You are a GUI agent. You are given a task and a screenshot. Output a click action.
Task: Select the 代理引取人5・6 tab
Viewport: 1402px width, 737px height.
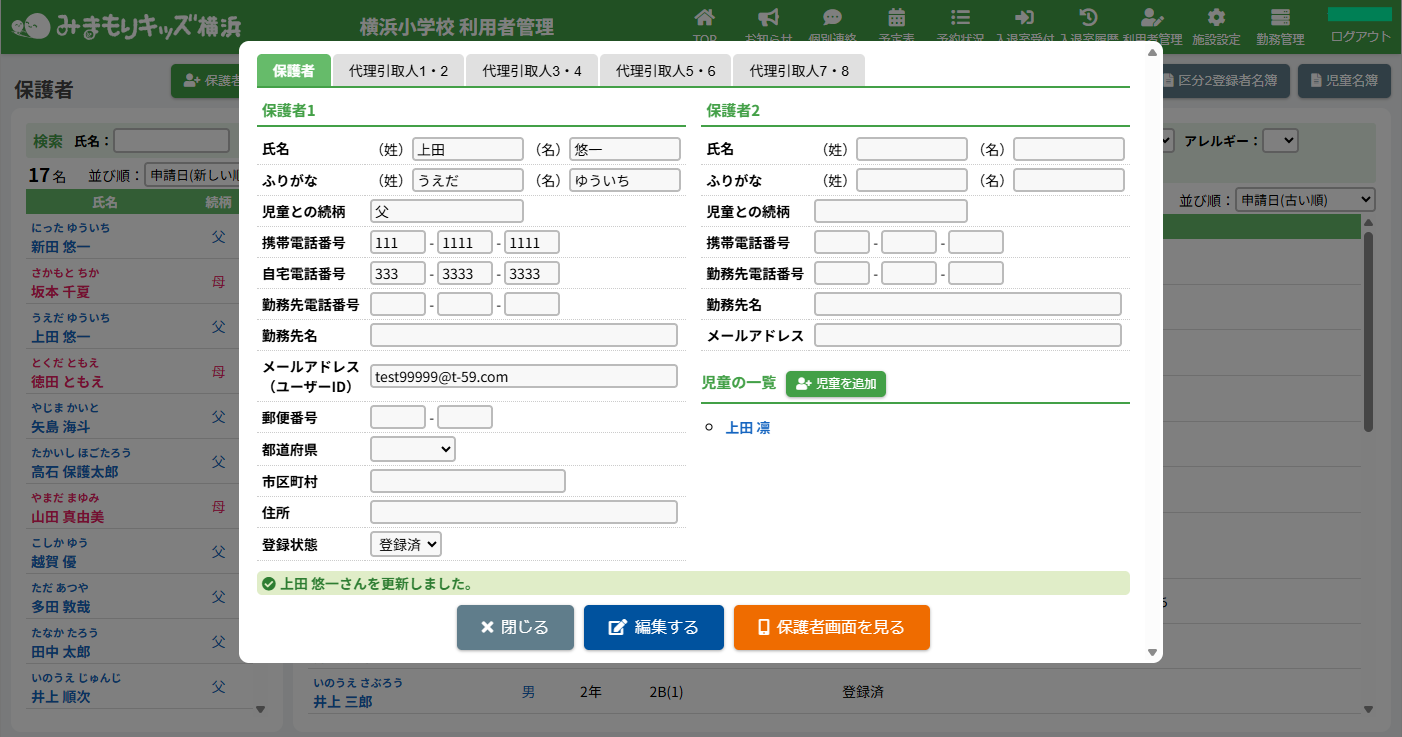(x=665, y=71)
